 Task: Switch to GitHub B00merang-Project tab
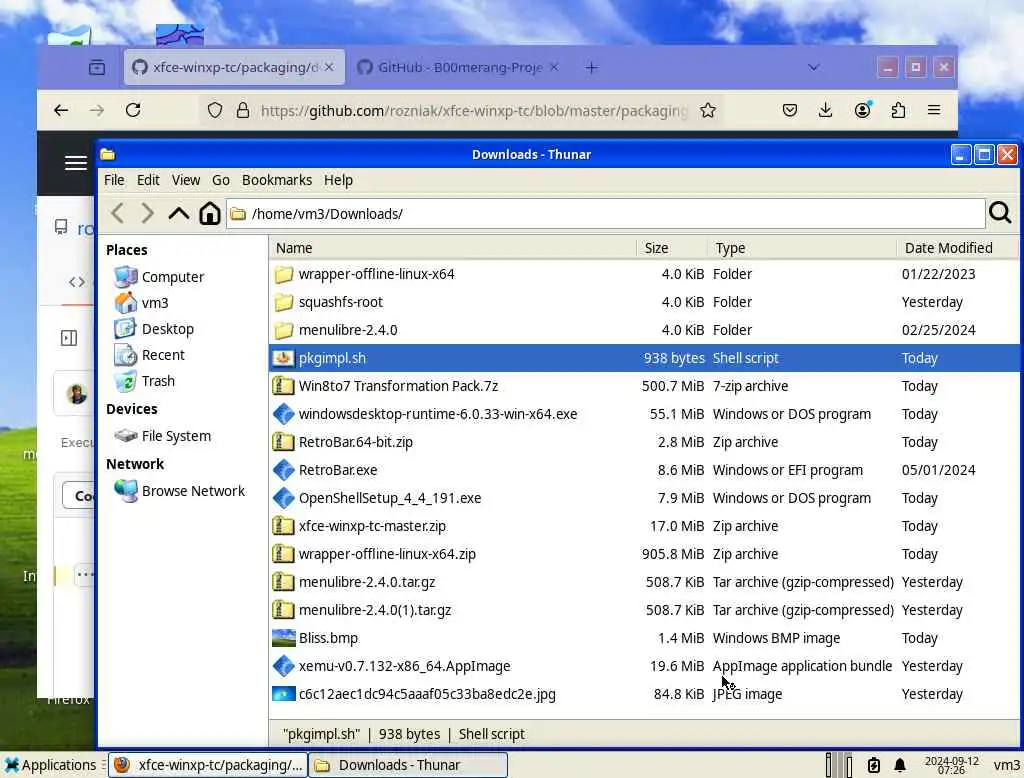point(460,67)
